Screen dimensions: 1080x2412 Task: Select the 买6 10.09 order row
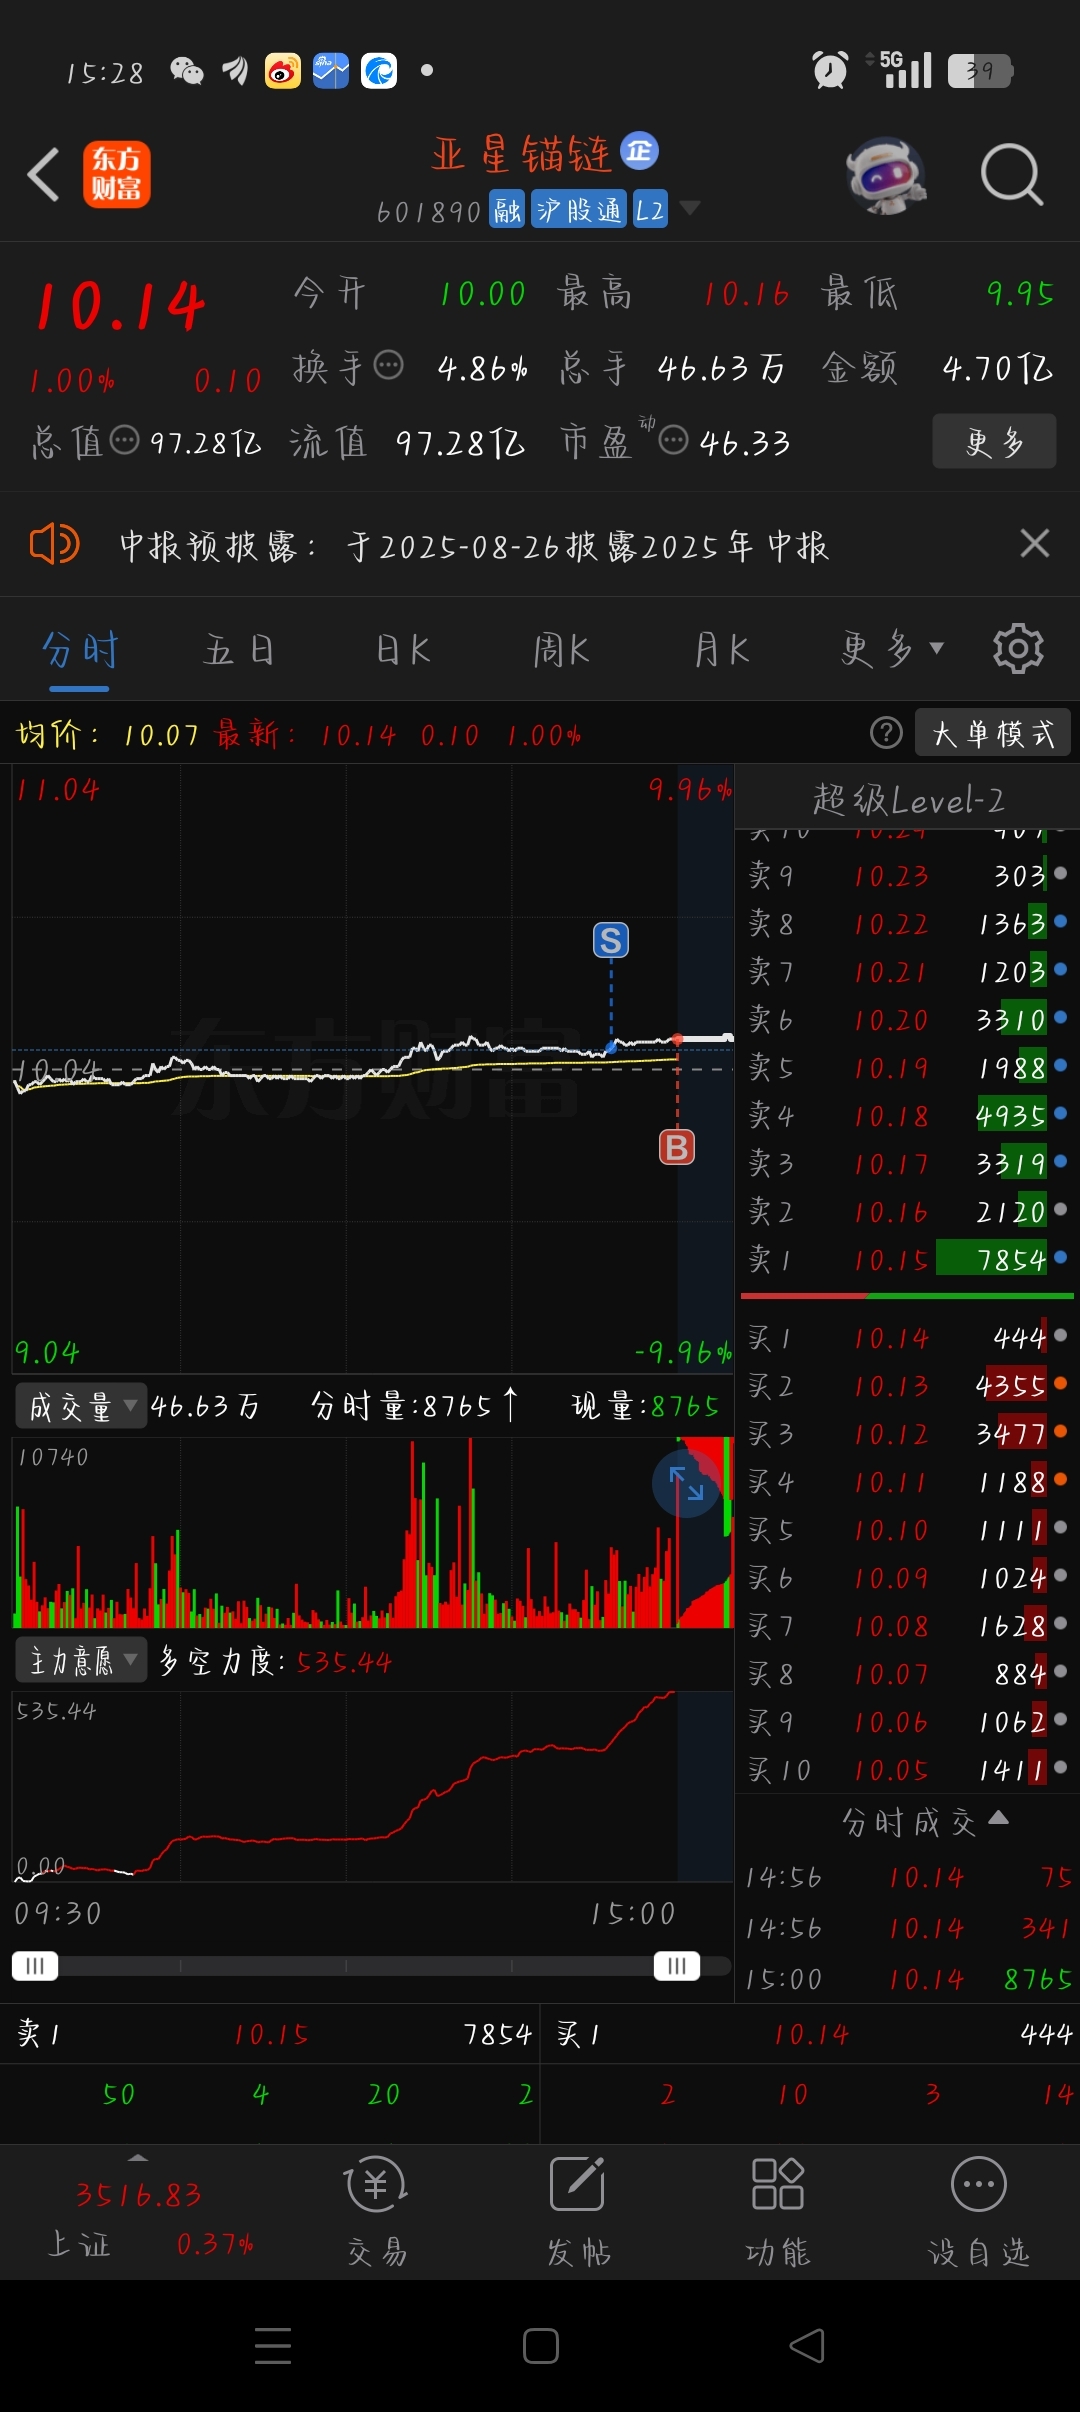coord(908,1577)
